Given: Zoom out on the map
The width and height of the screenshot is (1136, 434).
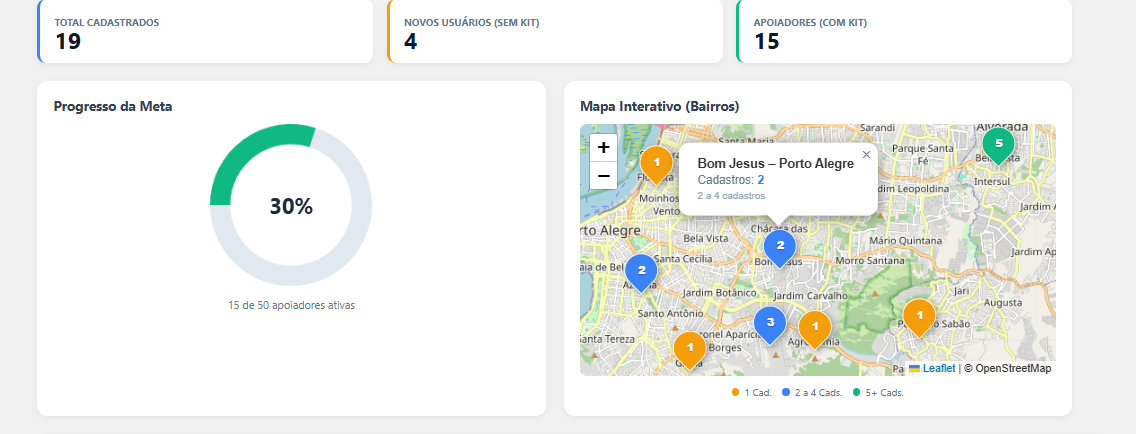Looking at the screenshot, I should 604,175.
